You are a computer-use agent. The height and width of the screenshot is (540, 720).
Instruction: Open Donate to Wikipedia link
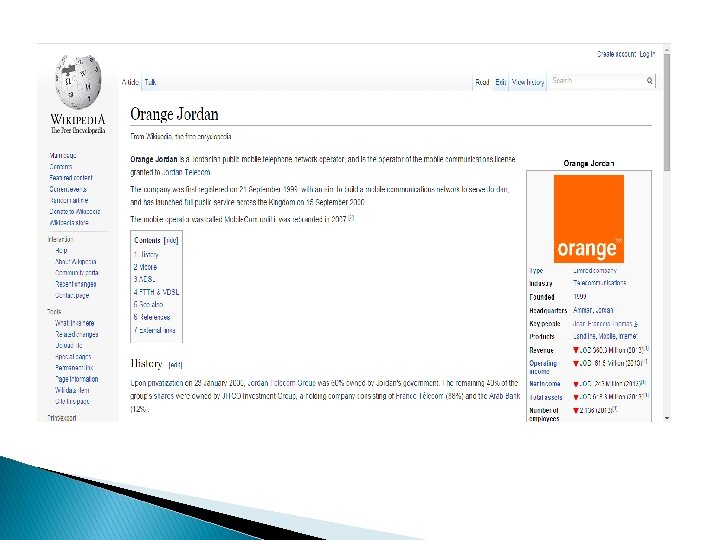pos(75,212)
